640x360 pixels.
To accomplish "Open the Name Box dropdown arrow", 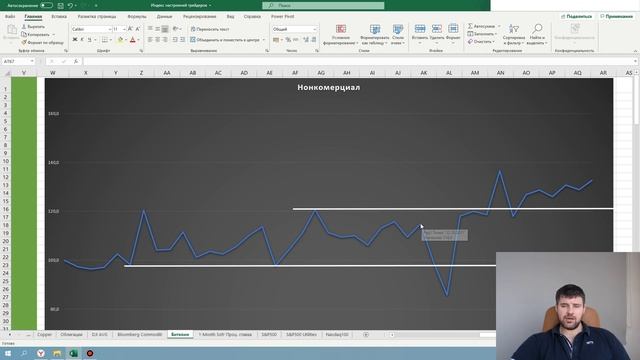I will coord(32,61).
